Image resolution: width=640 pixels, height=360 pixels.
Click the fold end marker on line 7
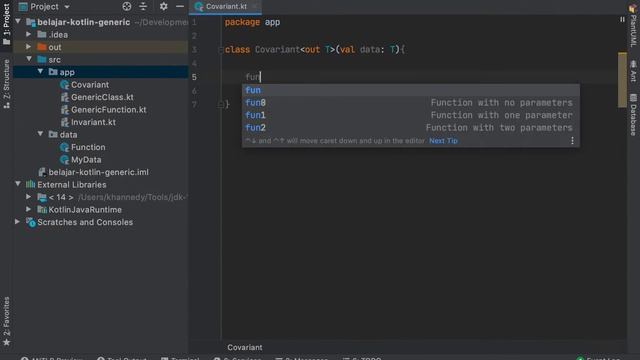point(221,104)
